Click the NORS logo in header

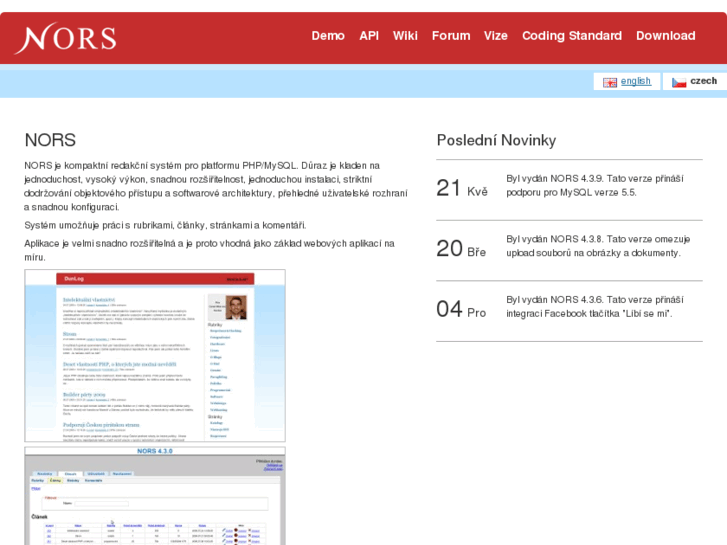[65, 38]
